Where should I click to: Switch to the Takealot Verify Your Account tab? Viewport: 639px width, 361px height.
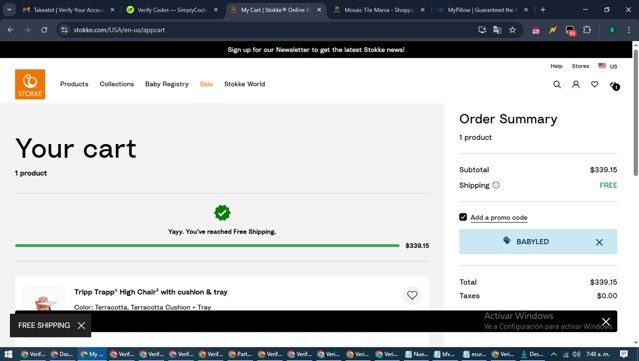(69, 10)
